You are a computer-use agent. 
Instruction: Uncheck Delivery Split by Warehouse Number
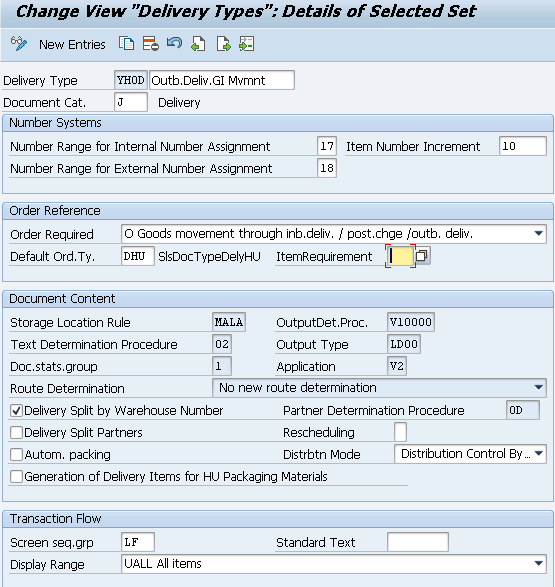click(x=16, y=411)
